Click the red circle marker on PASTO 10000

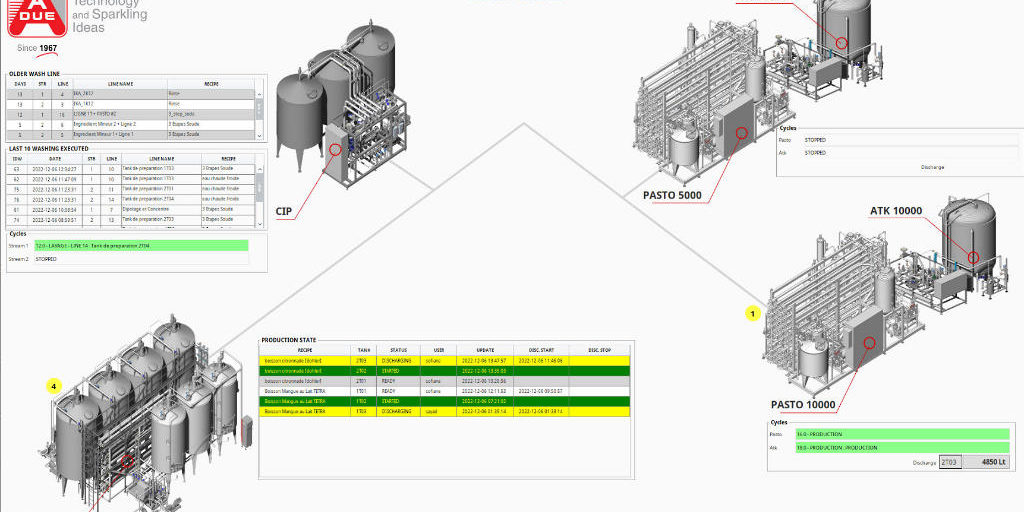pos(869,342)
